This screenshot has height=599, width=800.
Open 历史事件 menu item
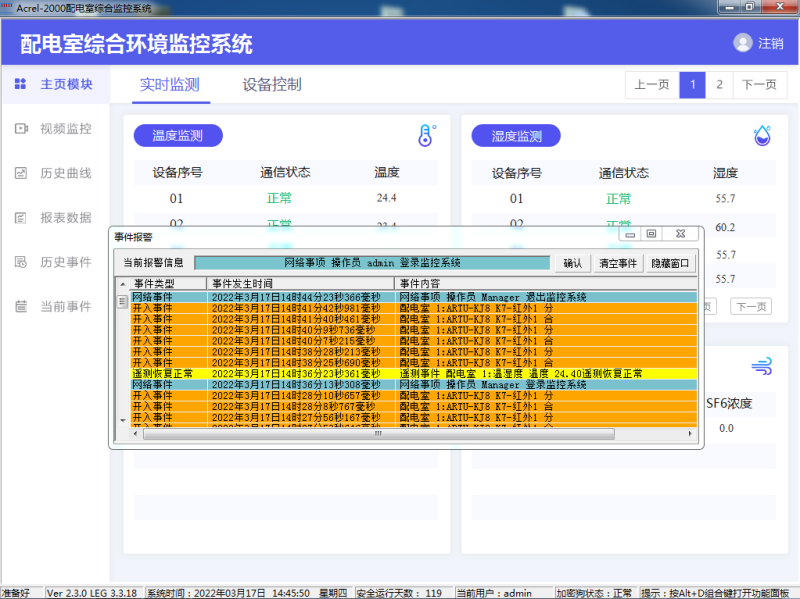pyautogui.click(x=66, y=262)
